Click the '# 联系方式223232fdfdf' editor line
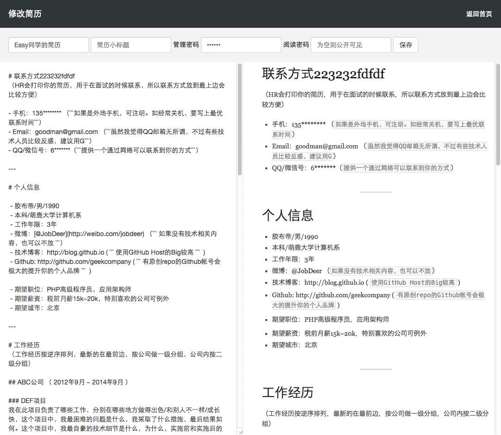Screen dimensions: 501x435 tap(42, 76)
